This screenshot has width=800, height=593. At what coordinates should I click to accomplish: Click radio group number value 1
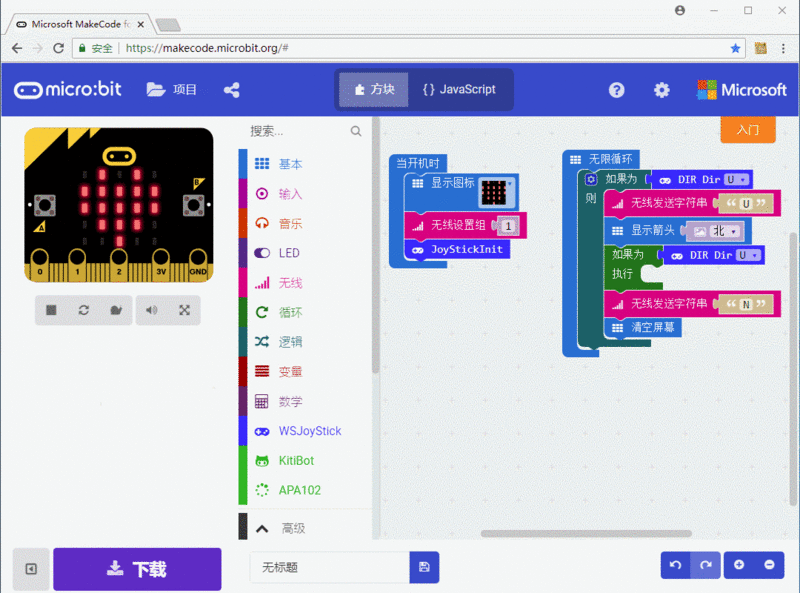(x=508, y=226)
